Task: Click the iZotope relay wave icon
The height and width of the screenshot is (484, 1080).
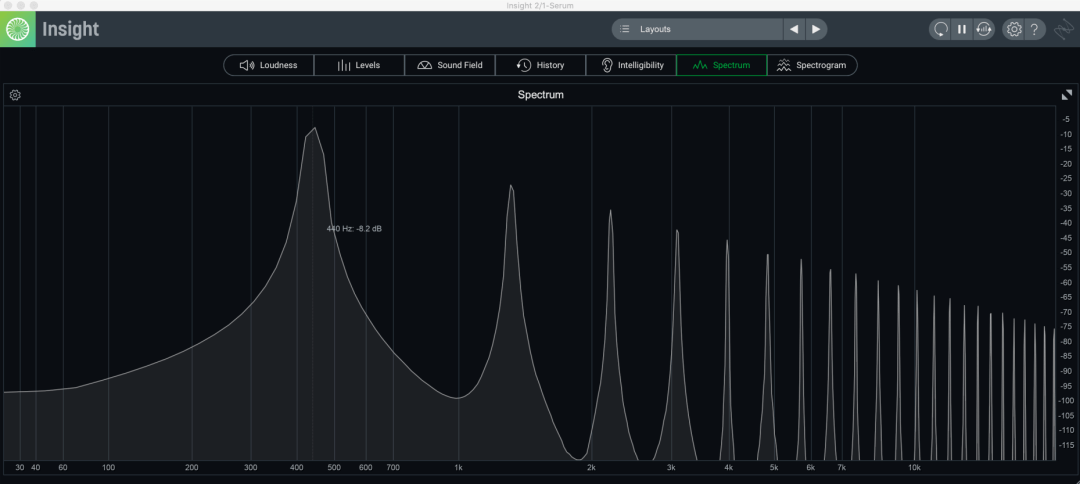Action: 1064,29
